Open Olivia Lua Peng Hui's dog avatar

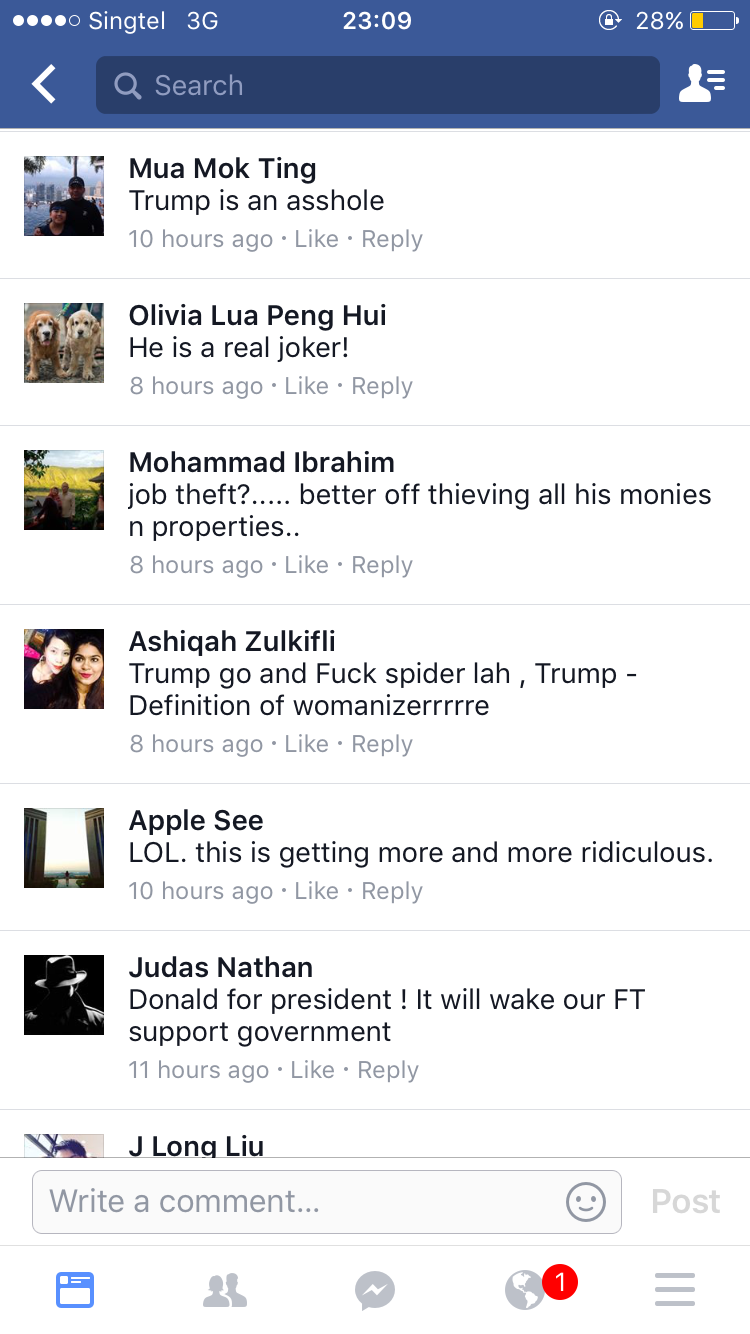tap(64, 343)
